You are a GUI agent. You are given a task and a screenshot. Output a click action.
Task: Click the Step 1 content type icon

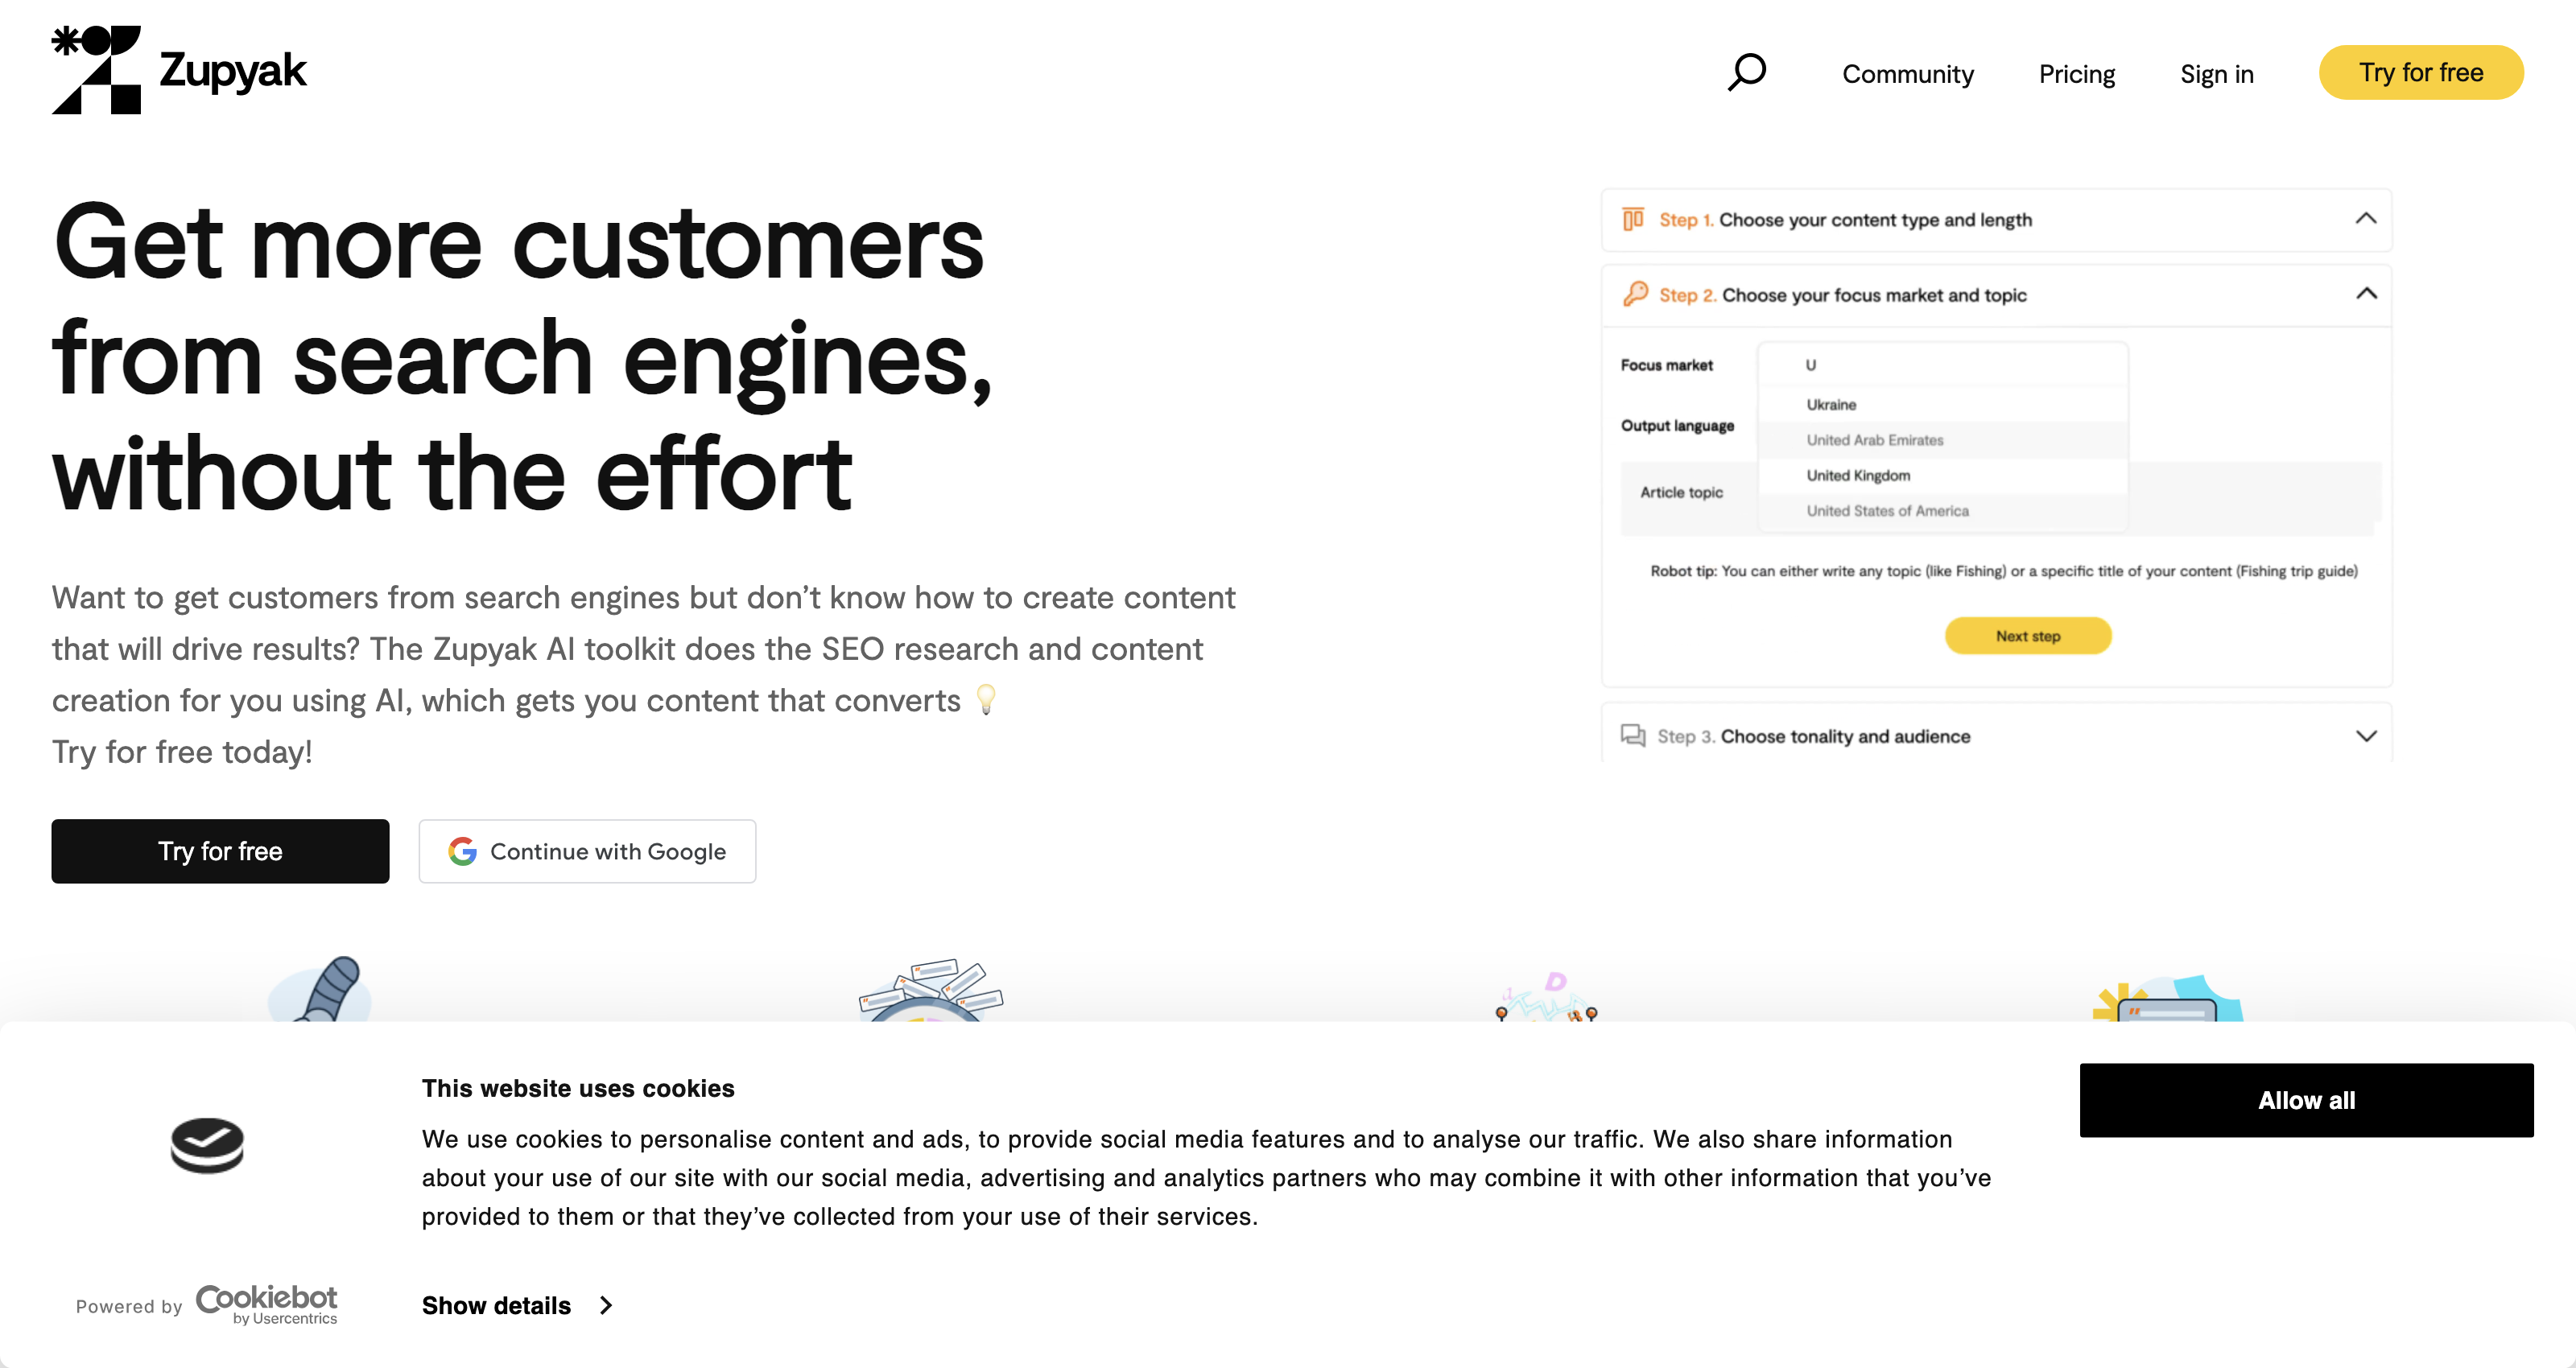(x=1633, y=219)
